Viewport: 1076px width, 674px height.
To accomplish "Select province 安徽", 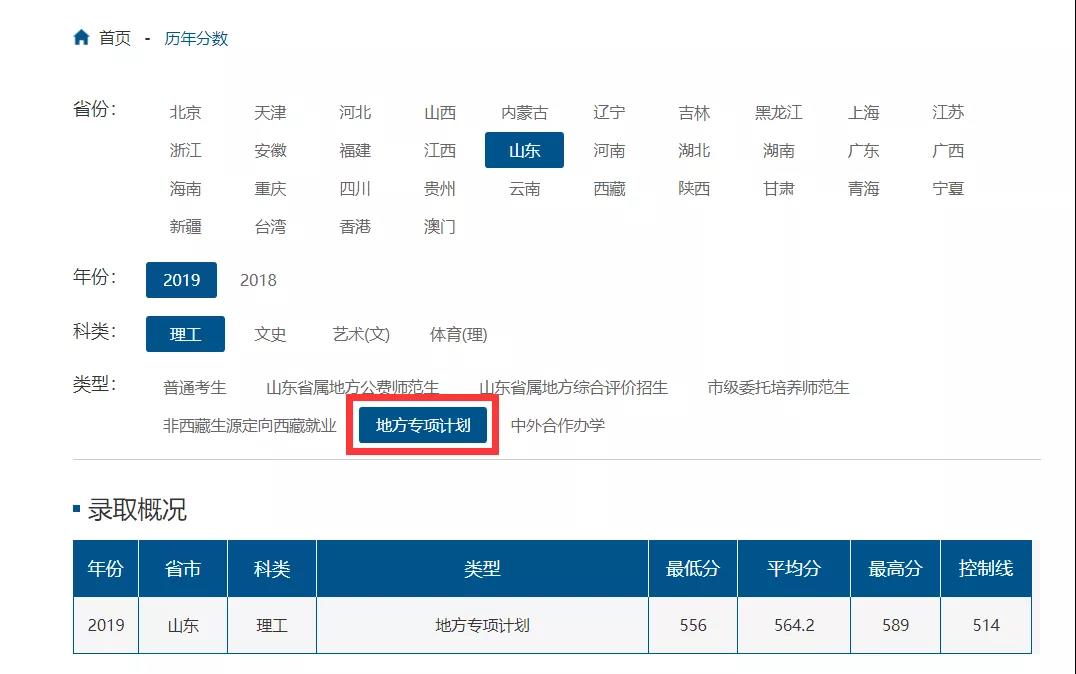I will [270, 150].
